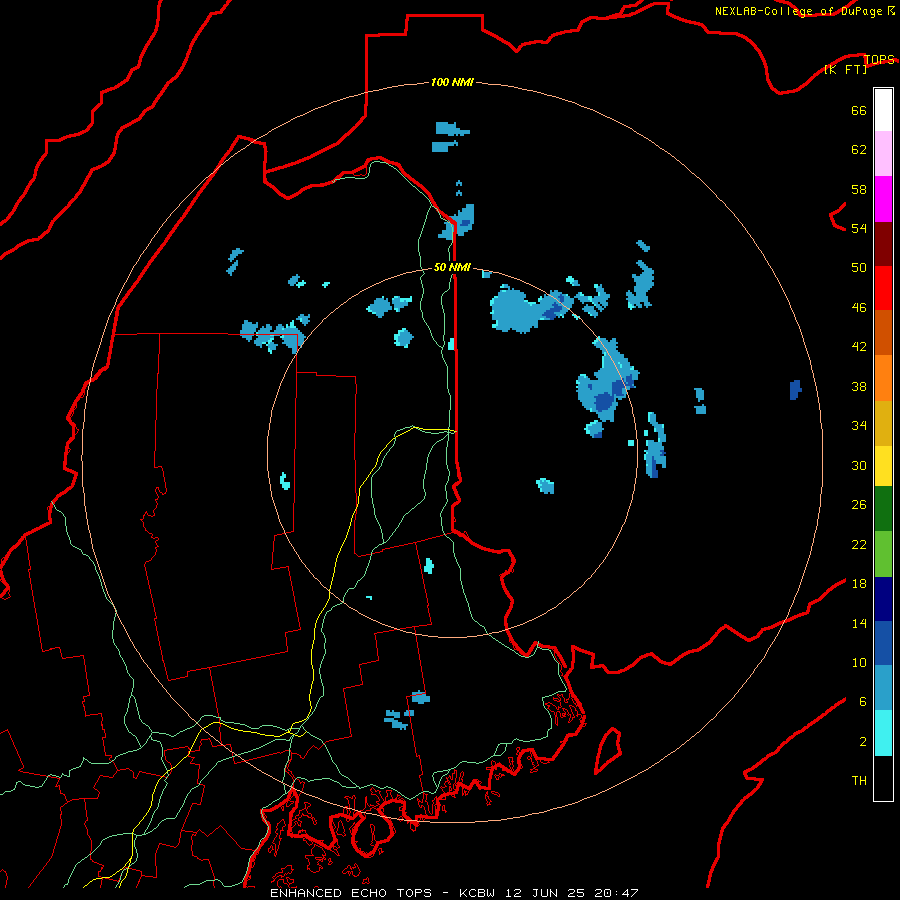Click the "58" legend value

coord(859,189)
